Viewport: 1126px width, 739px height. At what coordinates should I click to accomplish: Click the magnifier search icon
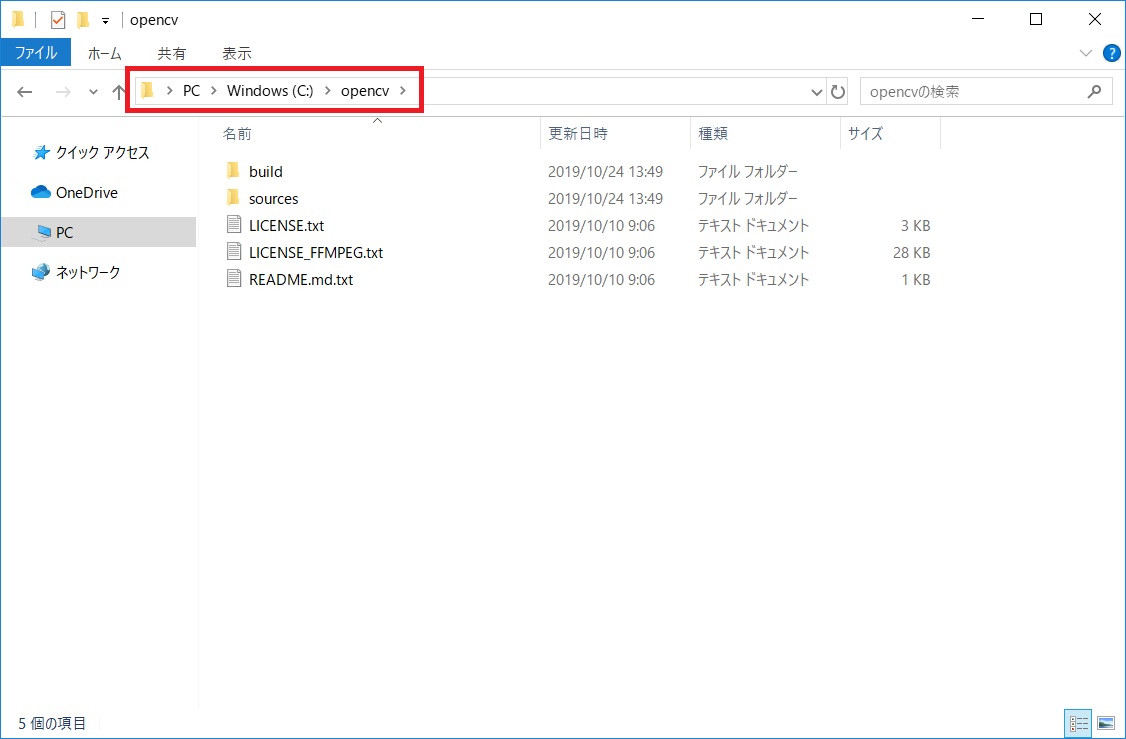click(x=1094, y=91)
